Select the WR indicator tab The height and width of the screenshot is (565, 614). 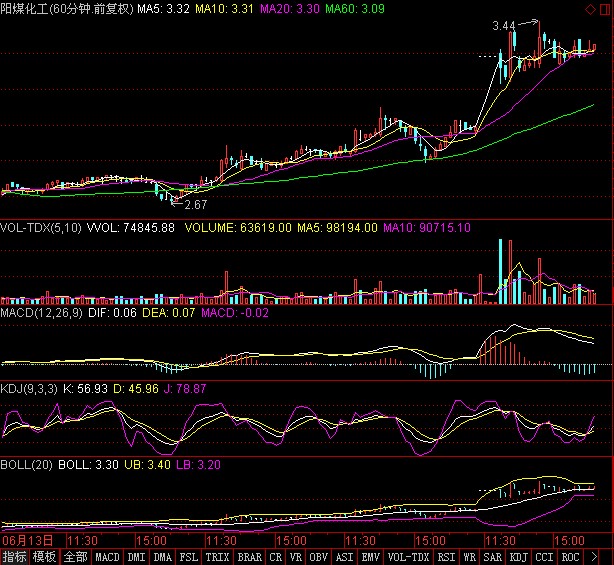click(x=470, y=557)
